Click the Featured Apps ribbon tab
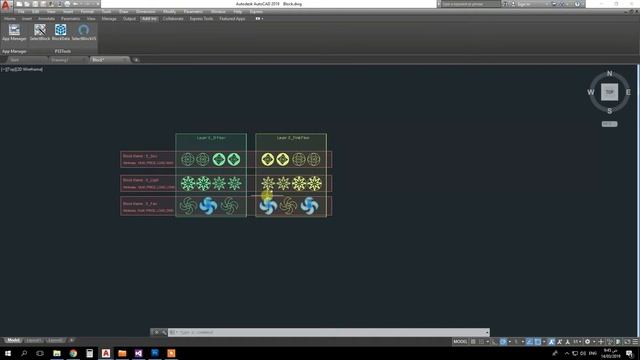This screenshot has width=640, height=360. coord(232,19)
